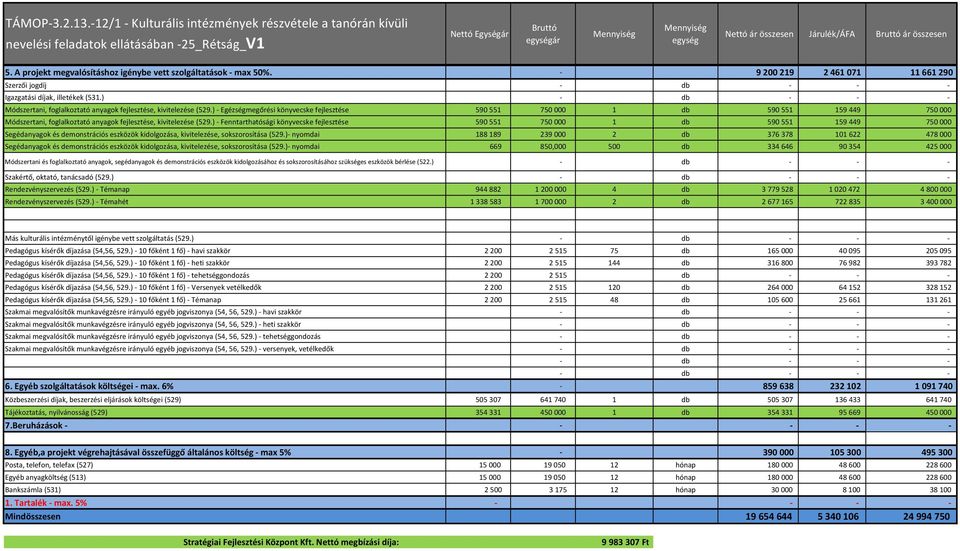Select the value 2 461 071
The width and height of the screenshot is (960, 551).
click(842, 72)
